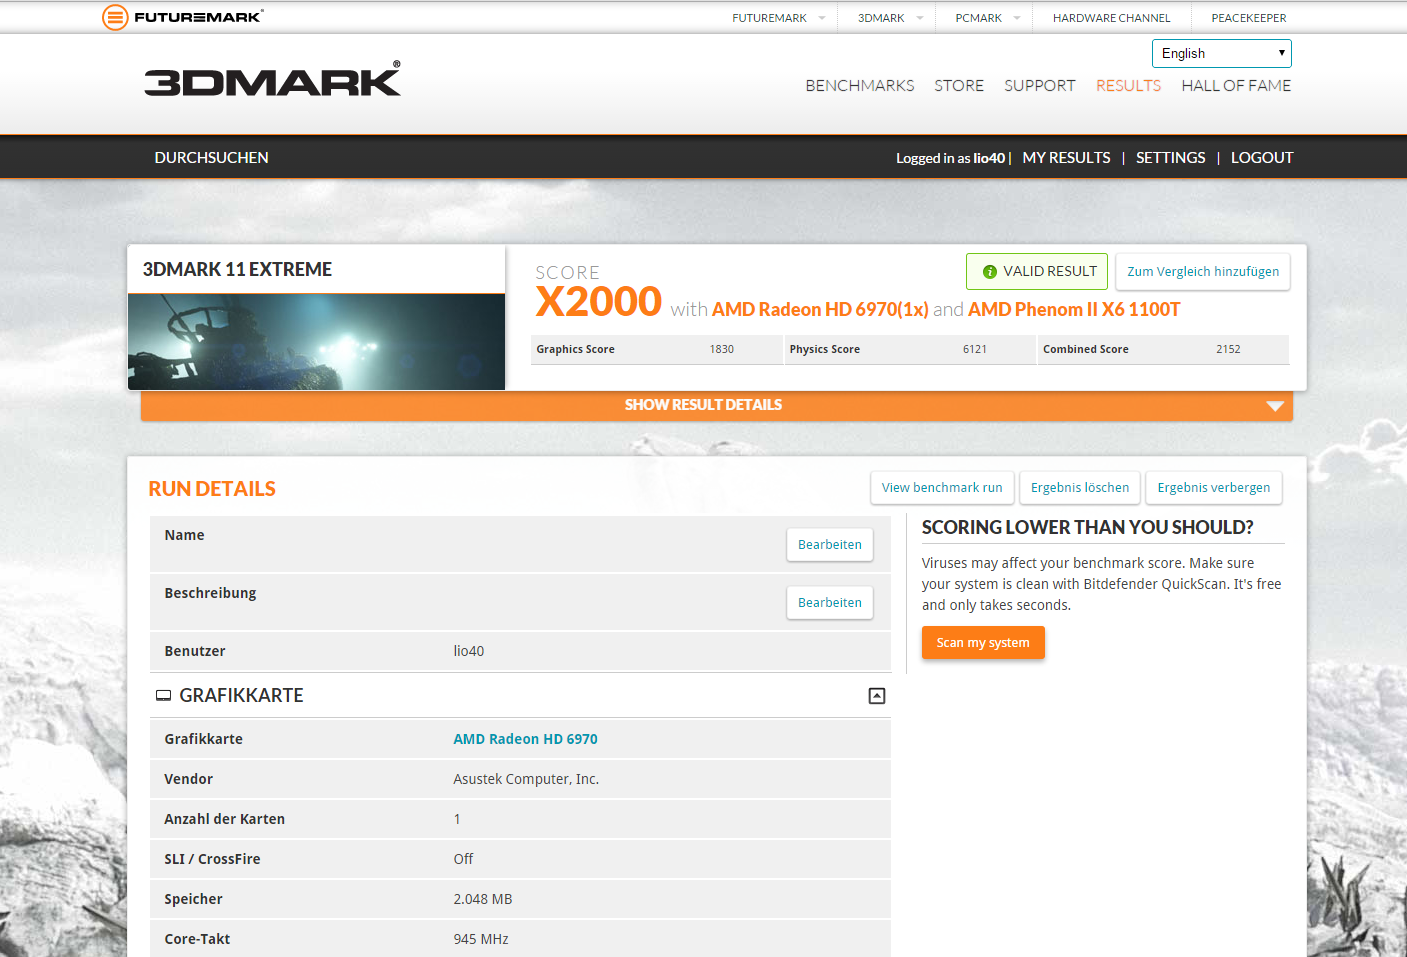
Task: Click the Benutzer value lio40
Action: 469,651
